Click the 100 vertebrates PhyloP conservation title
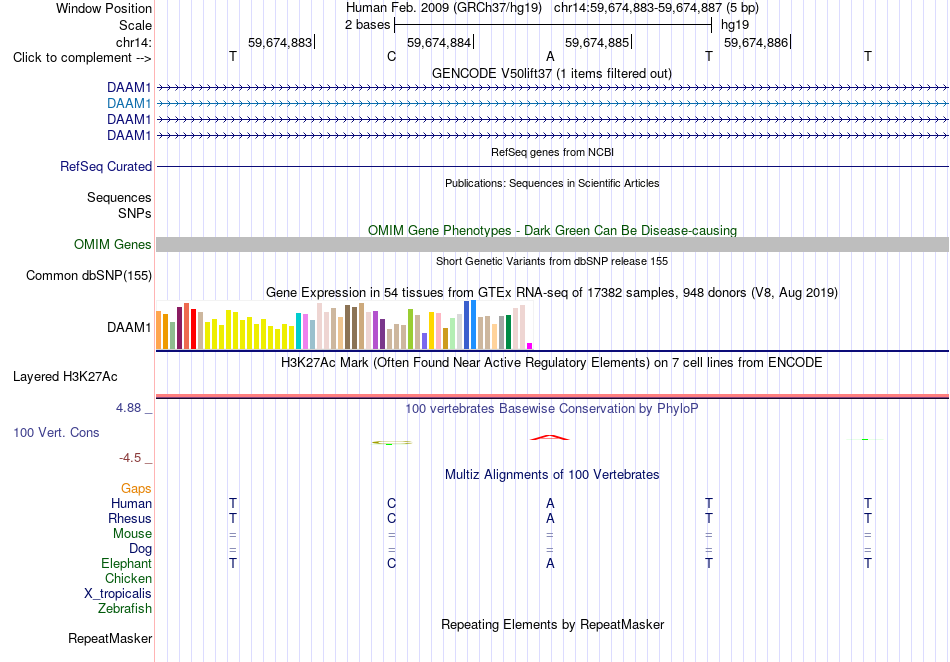 [x=552, y=408]
